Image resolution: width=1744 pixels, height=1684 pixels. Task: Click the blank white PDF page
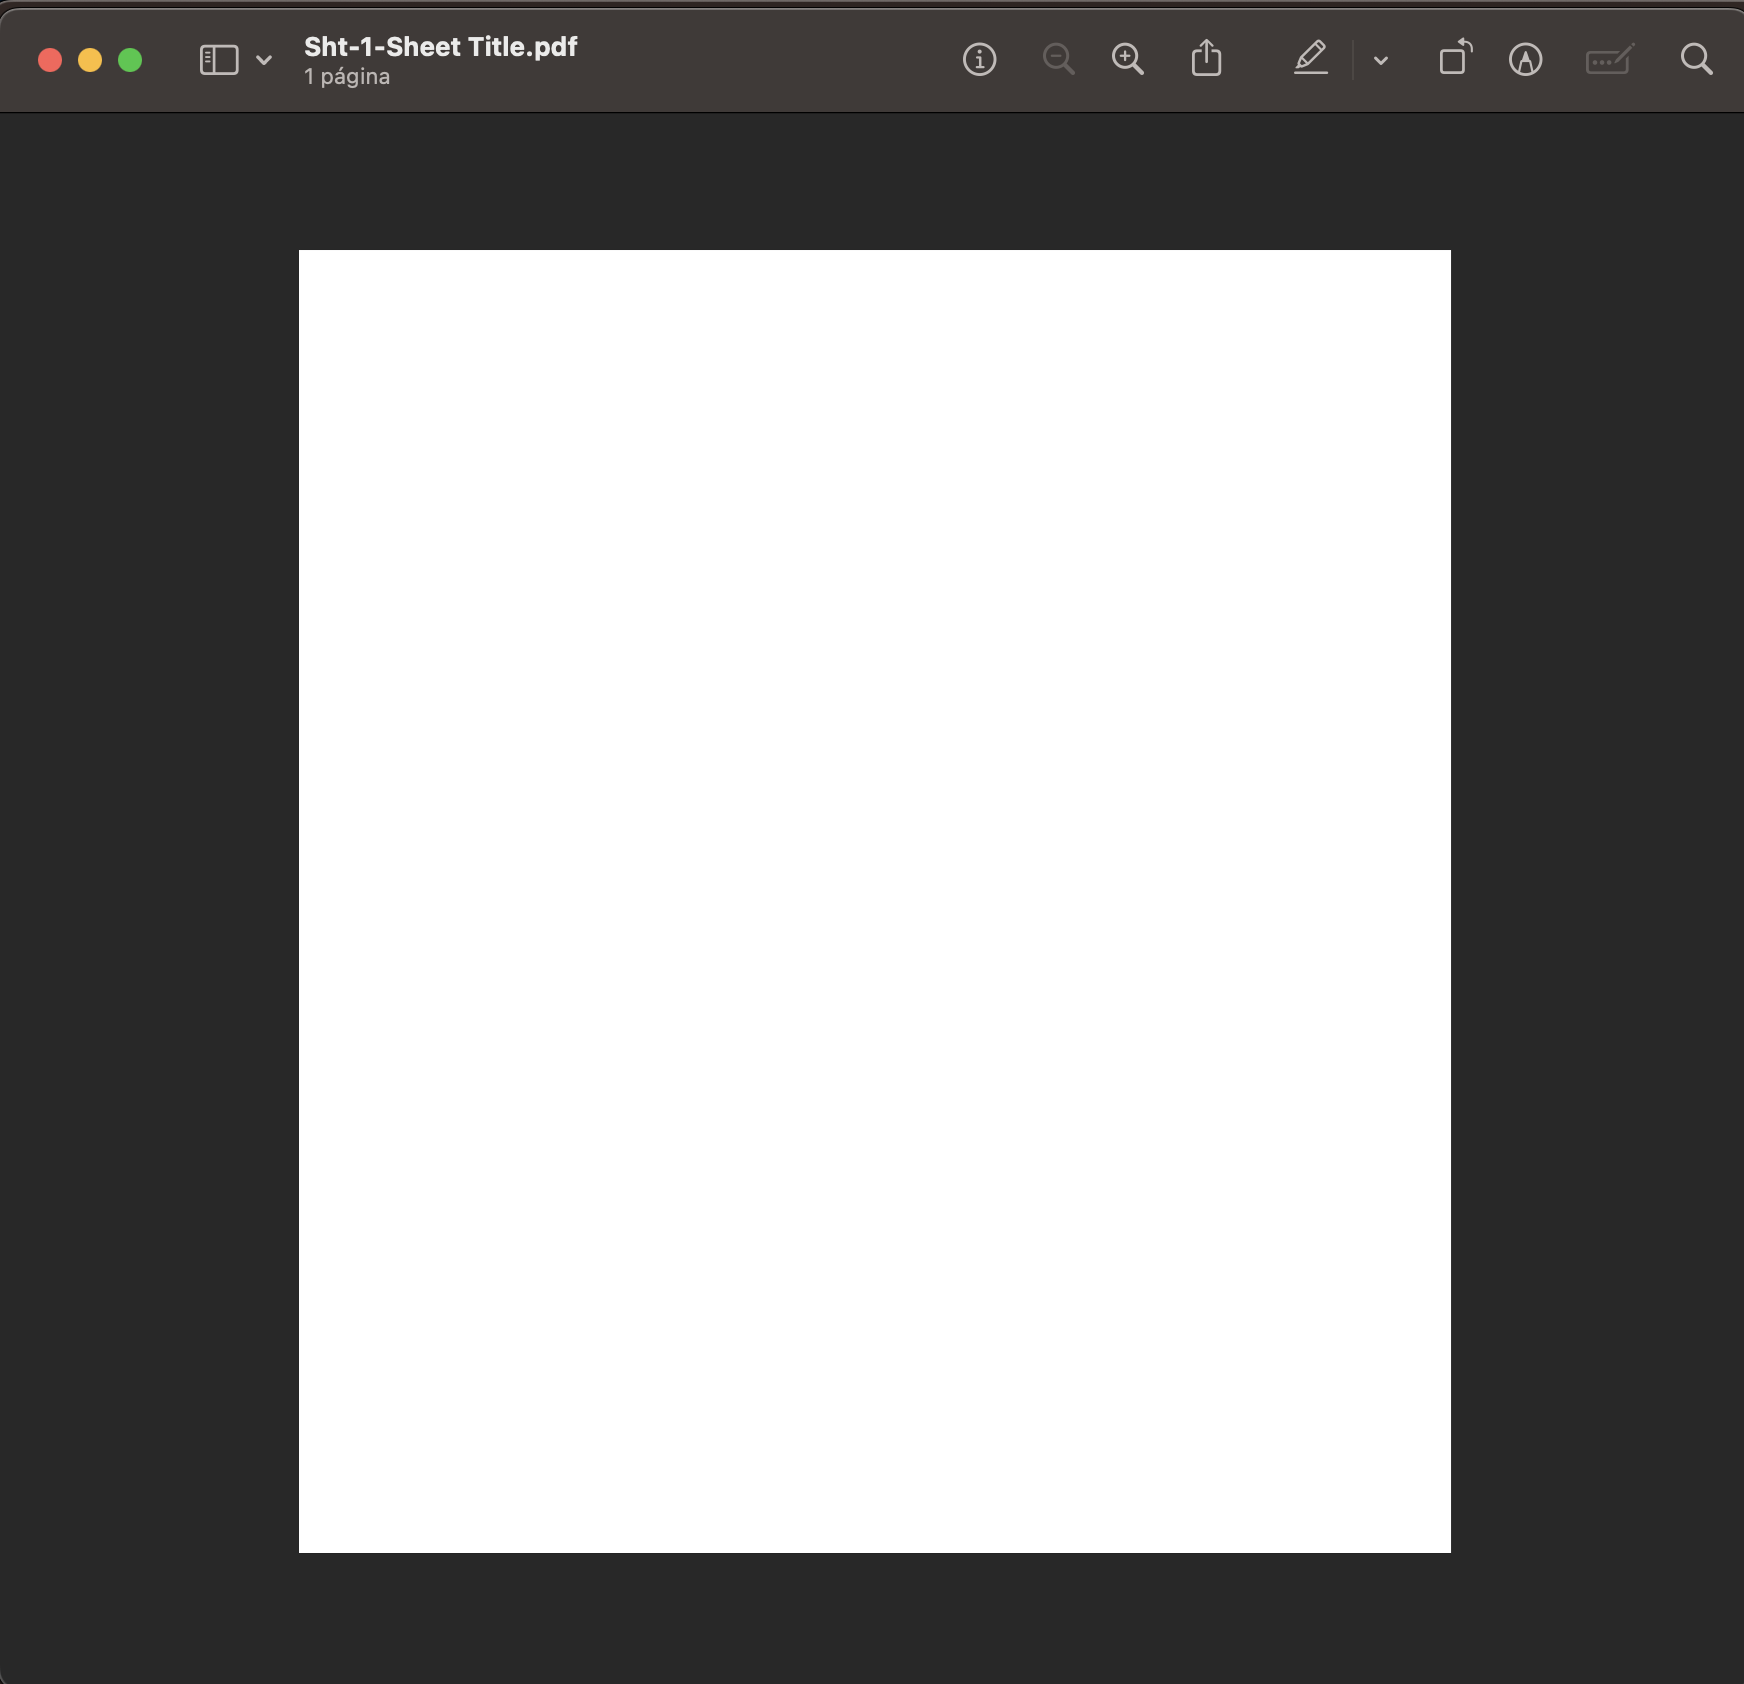click(874, 900)
